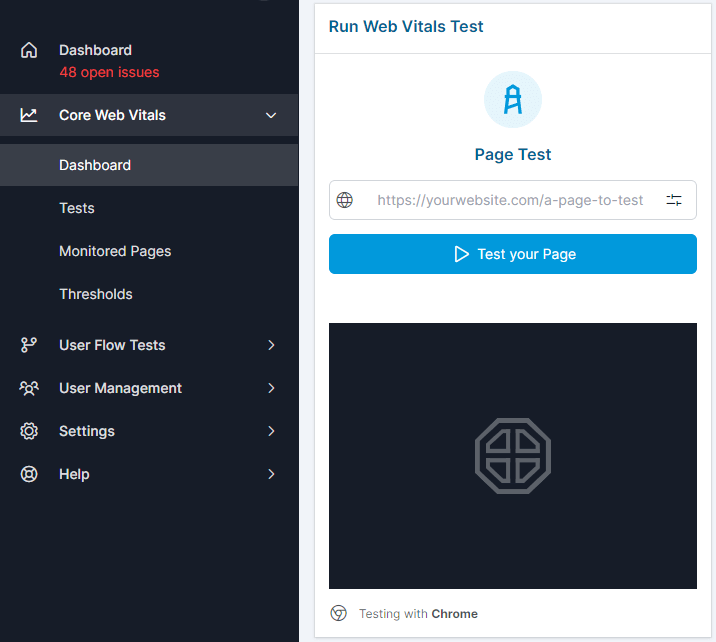Click the play icon on Test button

click(x=462, y=254)
